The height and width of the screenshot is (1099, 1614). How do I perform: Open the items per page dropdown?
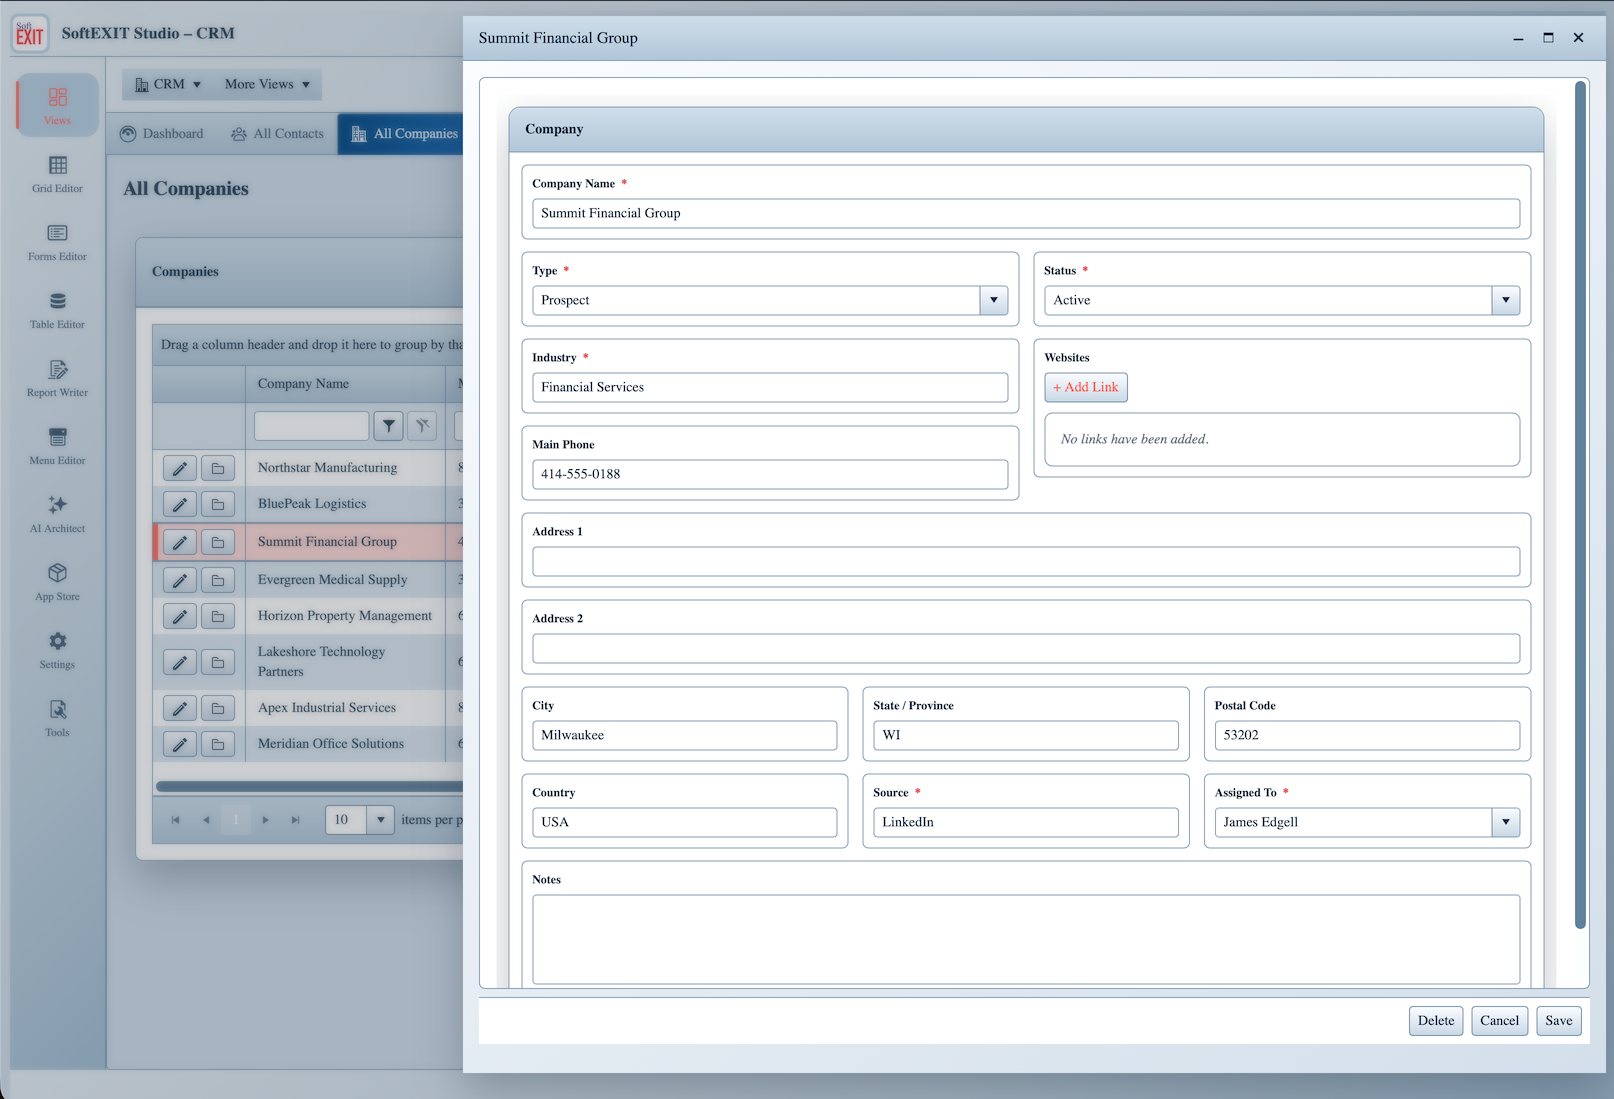381,820
